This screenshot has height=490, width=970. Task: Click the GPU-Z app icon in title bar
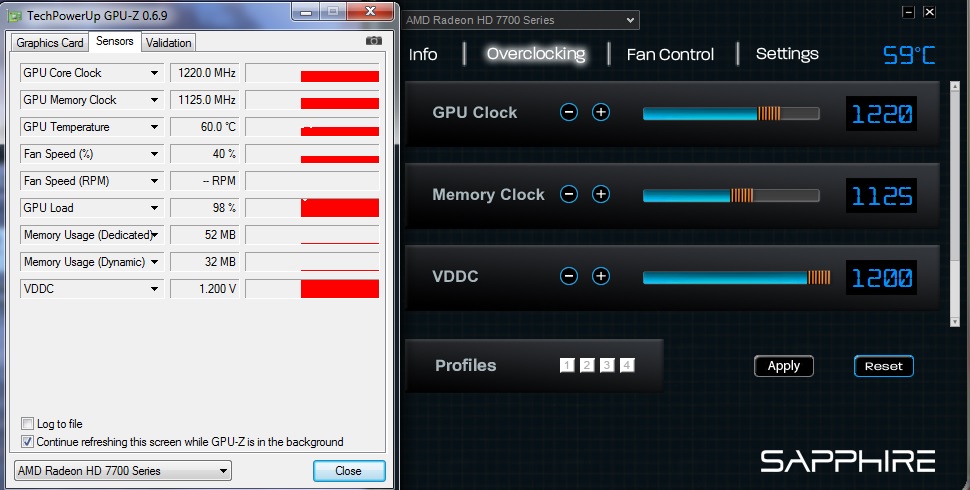coord(15,15)
